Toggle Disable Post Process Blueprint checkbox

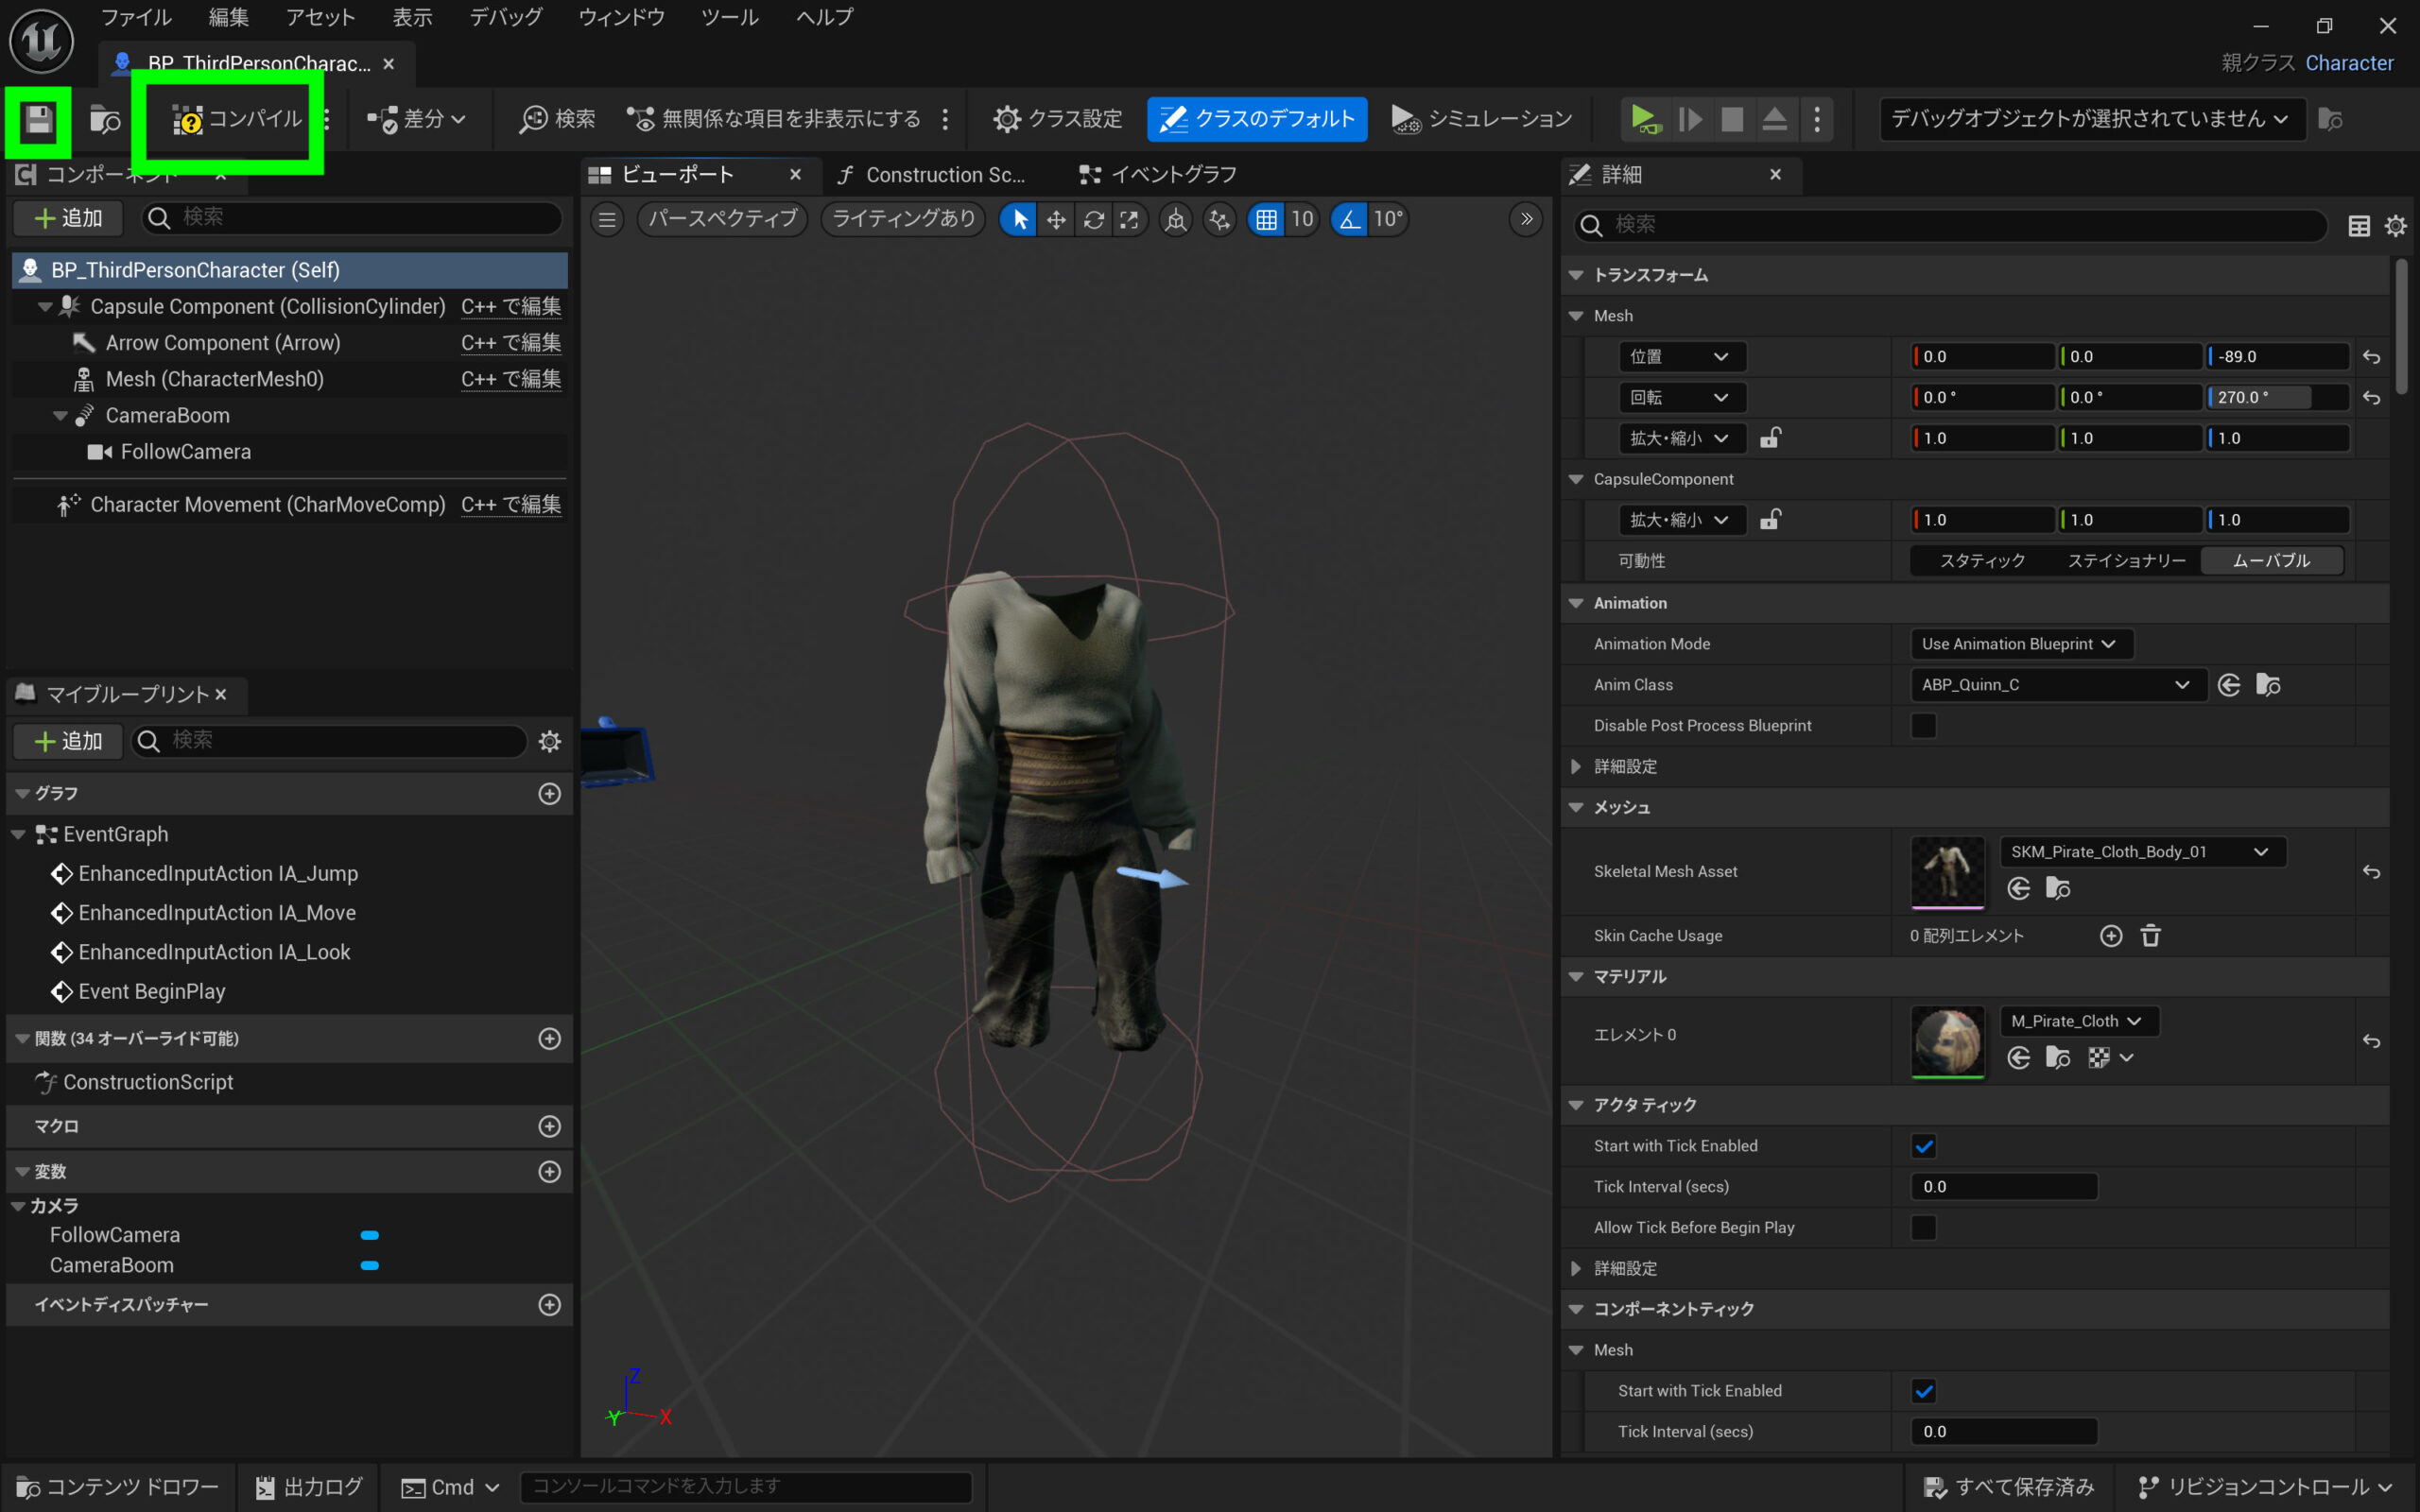pos(1923,725)
